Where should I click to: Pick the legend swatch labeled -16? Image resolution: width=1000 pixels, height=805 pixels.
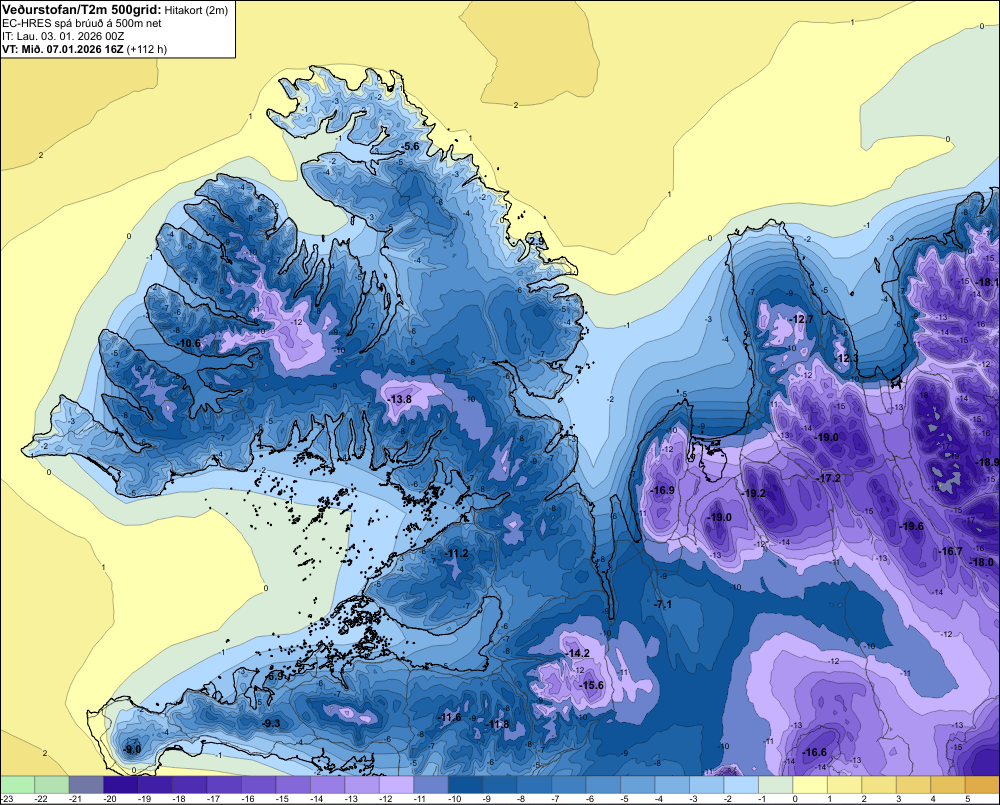click(258, 784)
